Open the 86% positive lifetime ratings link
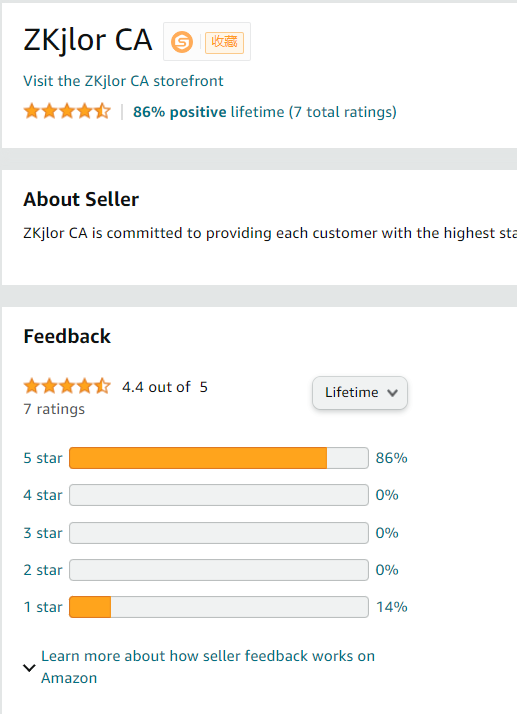The height and width of the screenshot is (714, 517). 265,112
